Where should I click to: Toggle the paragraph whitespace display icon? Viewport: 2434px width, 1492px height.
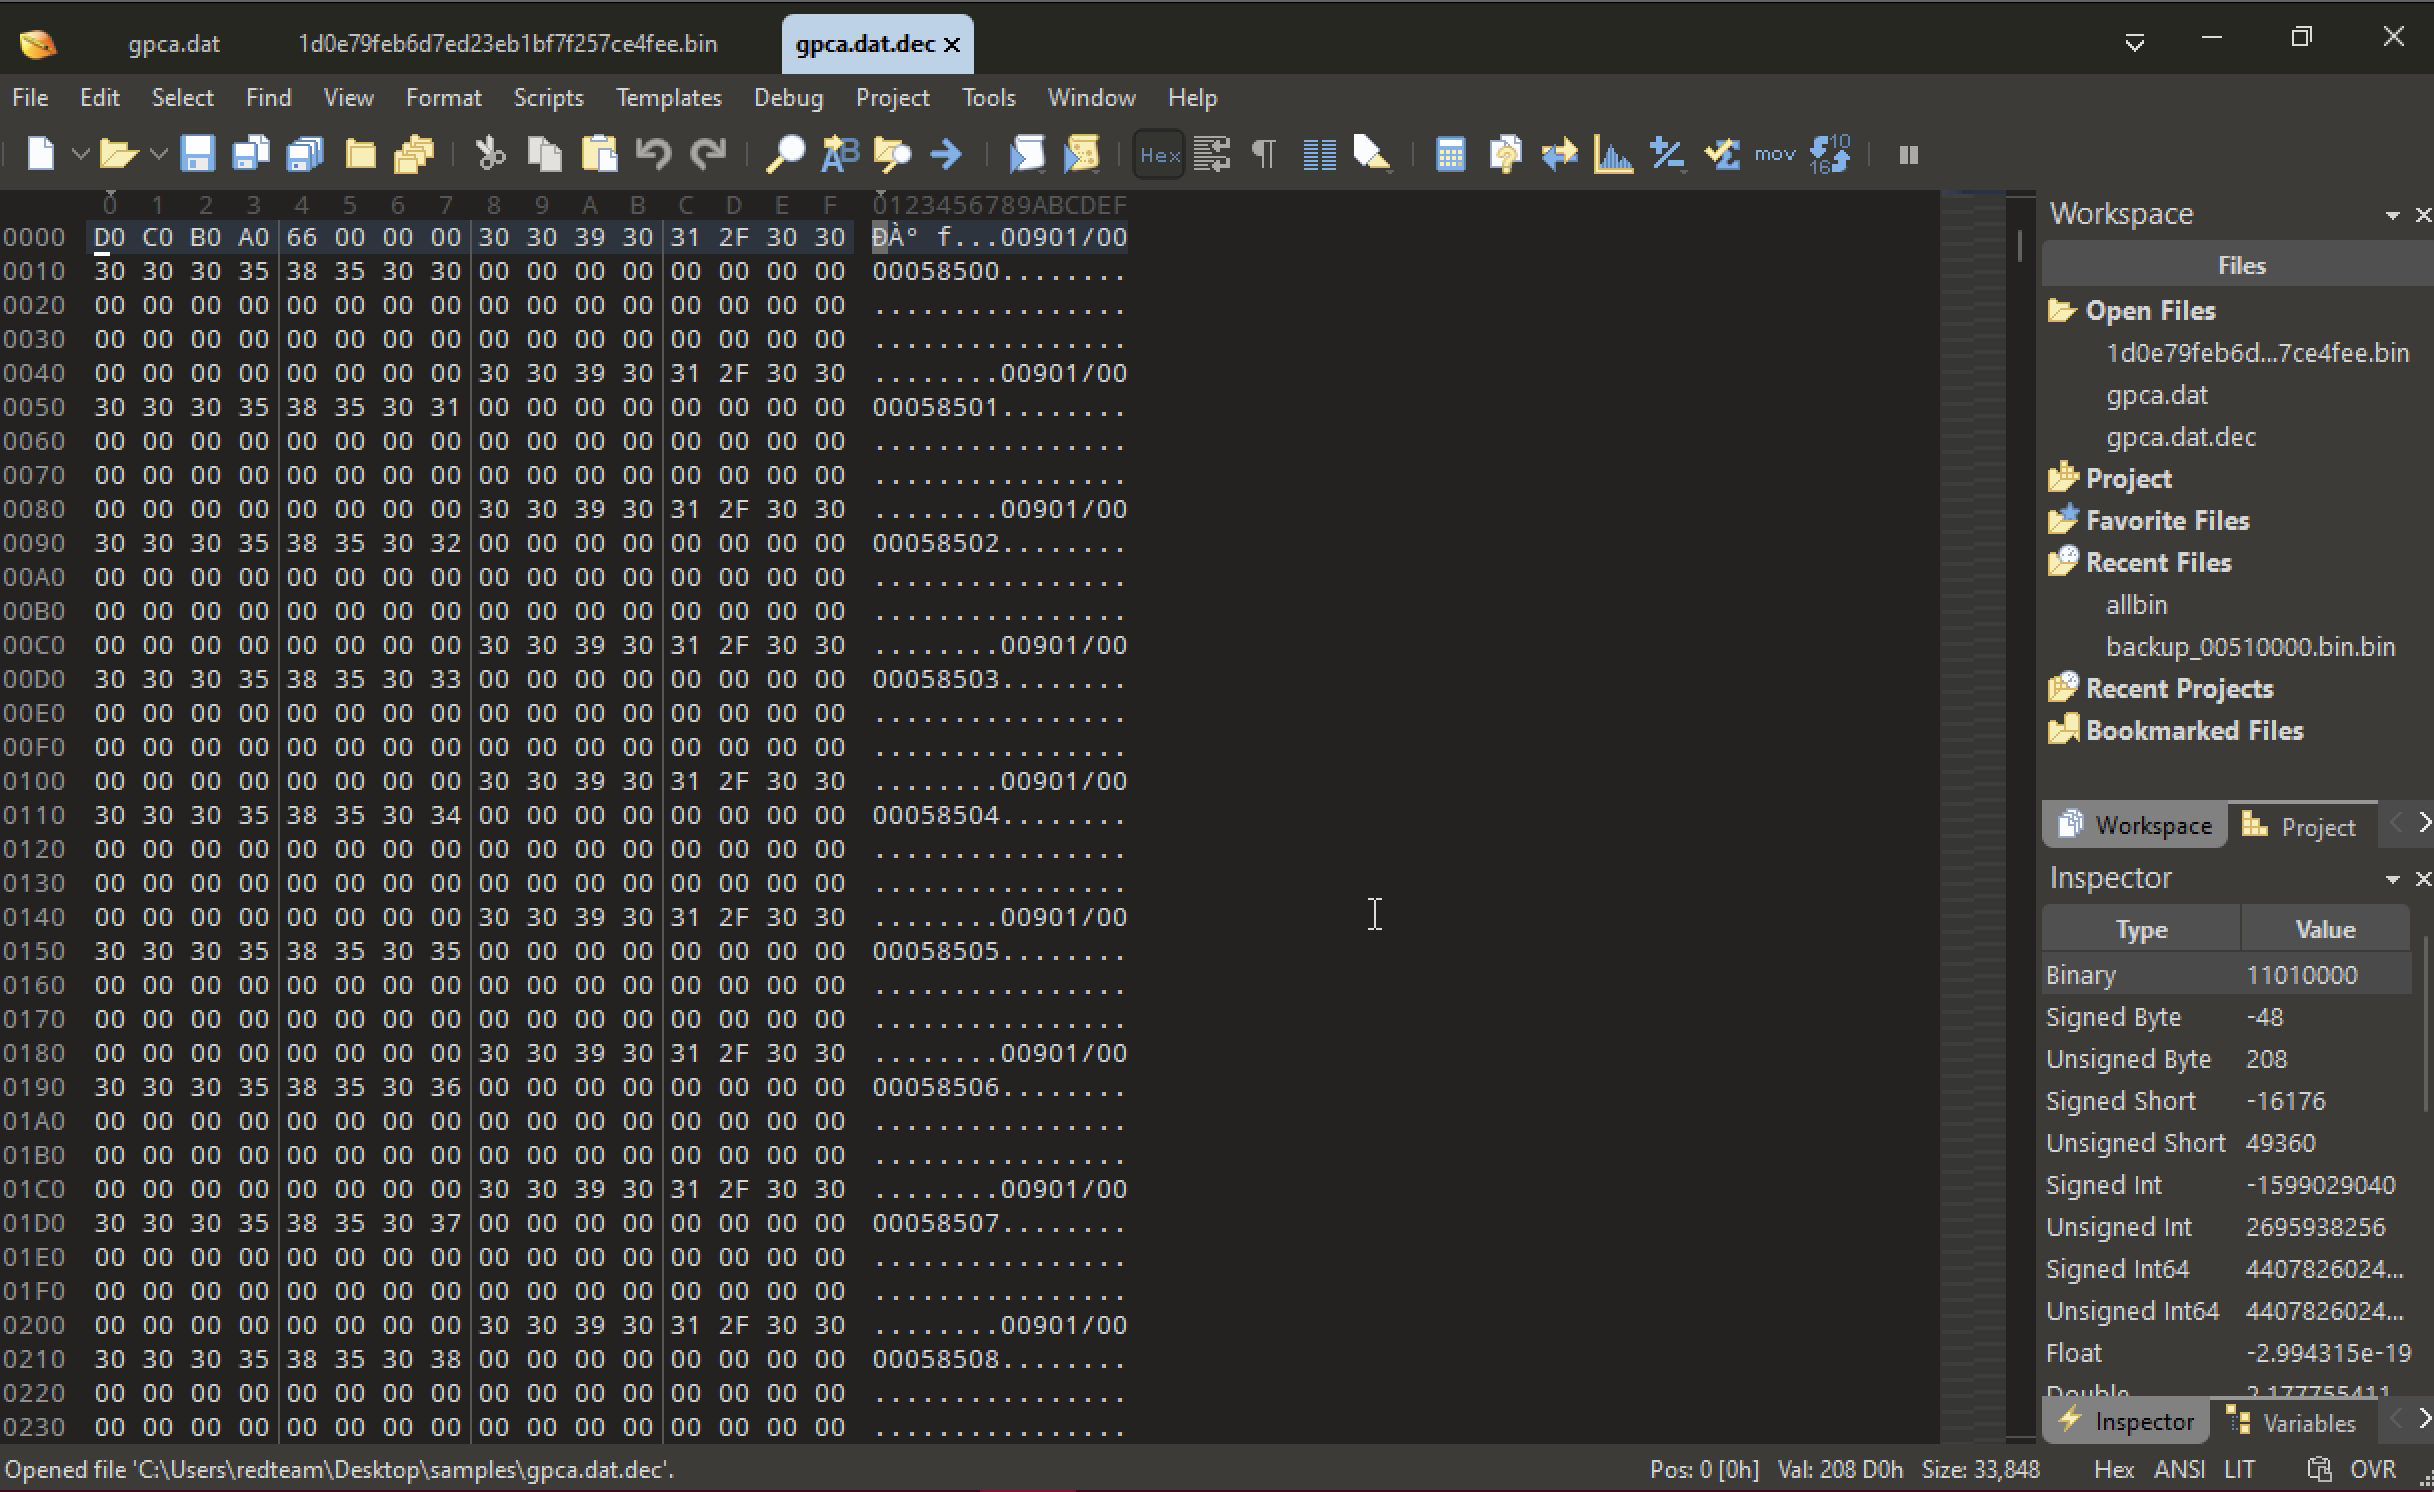pyautogui.click(x=1265, y=155)
